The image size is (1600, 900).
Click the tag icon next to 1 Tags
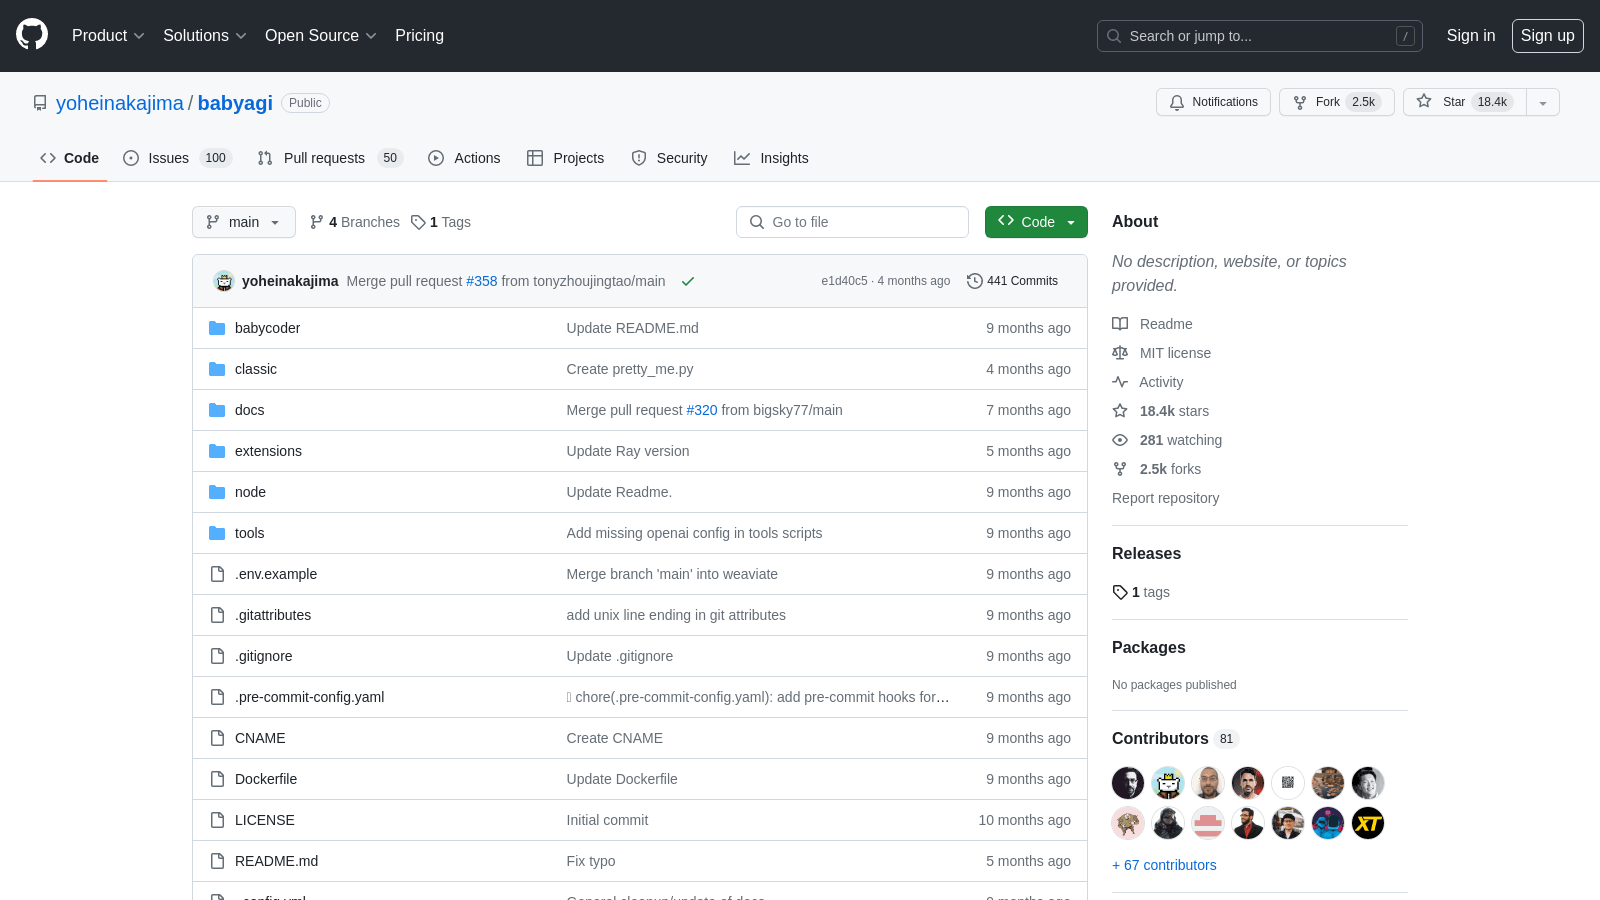pyautogui.click(x=418, y=222)
